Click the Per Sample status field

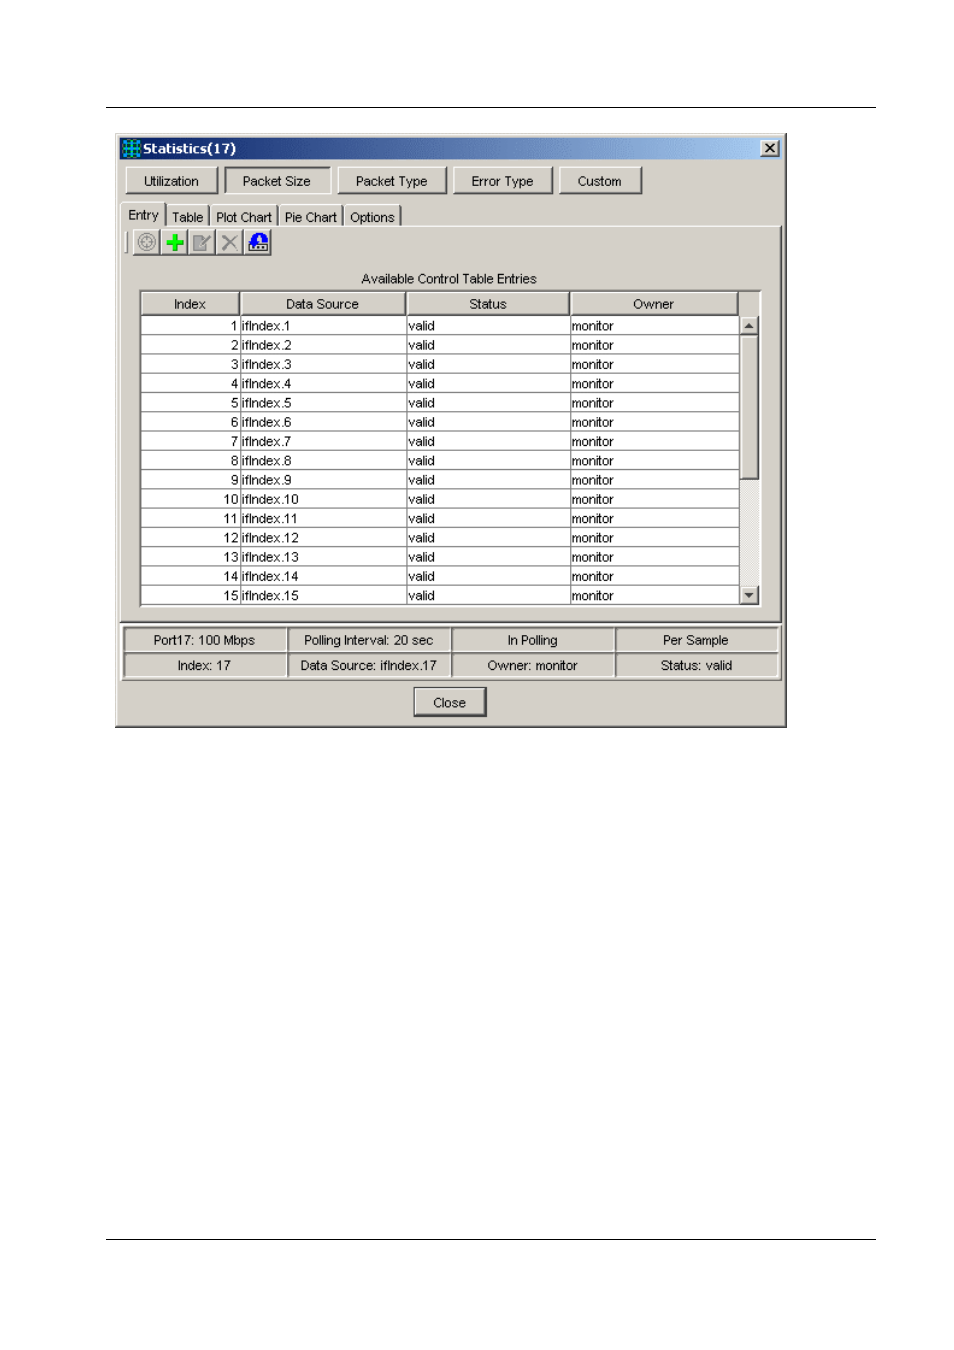tap(696, 640)
